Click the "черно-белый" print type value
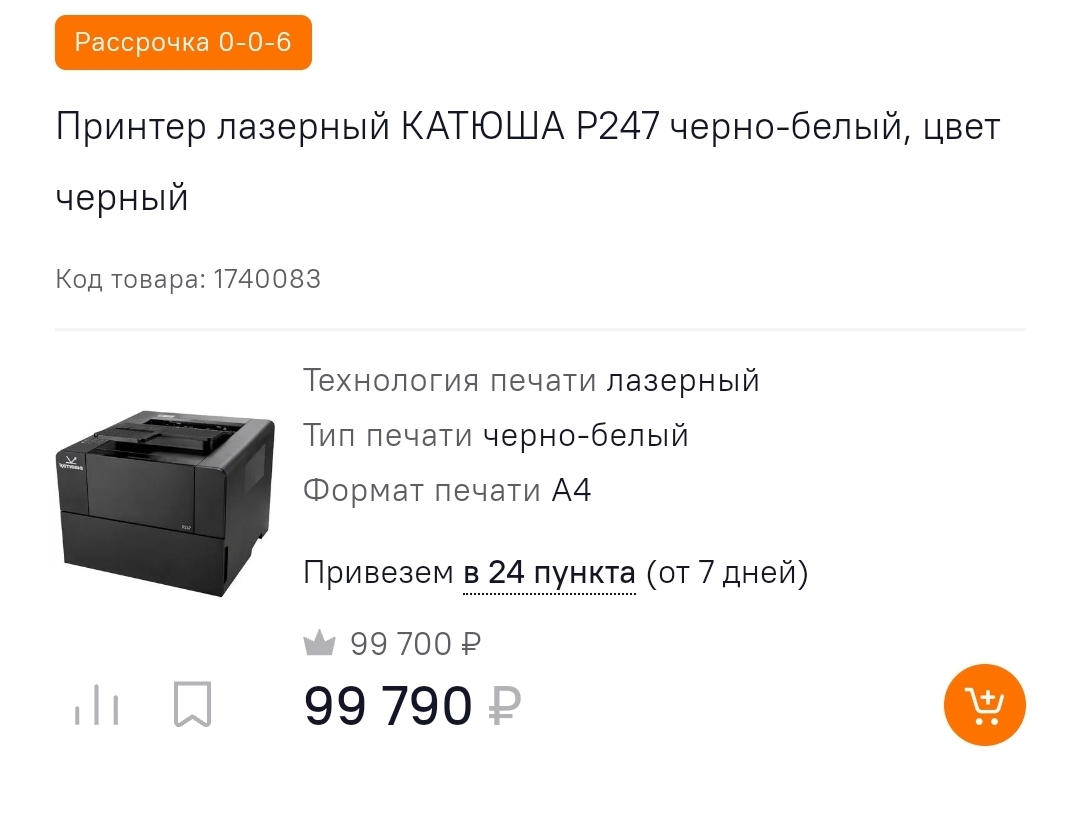This screenshot has height=819, width=1080. point(585,436)
